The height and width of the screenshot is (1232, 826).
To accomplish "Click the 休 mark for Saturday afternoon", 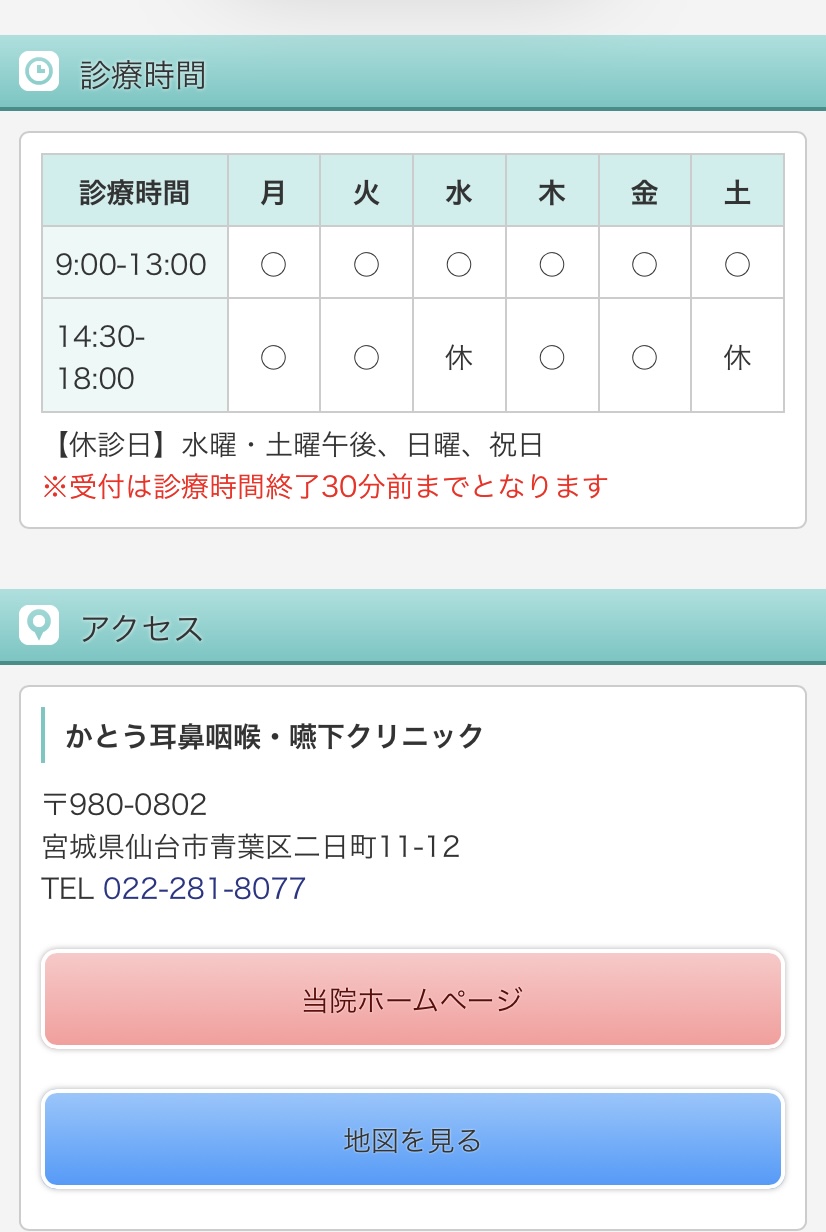I will click(738, 357).
